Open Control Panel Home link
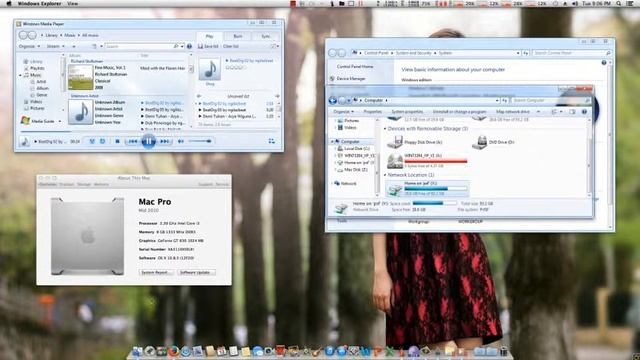Image resolution: width=640 pixels, height=360 pixels. click(355, 66)
